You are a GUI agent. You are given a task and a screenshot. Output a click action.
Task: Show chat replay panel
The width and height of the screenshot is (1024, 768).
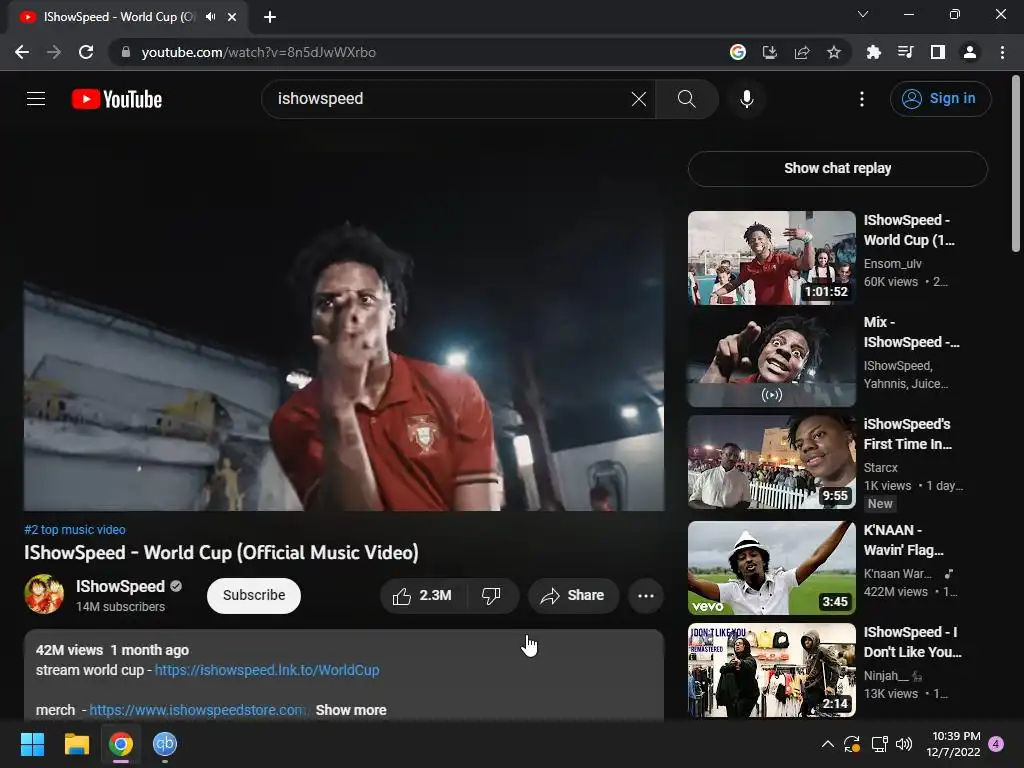point(837,168)
